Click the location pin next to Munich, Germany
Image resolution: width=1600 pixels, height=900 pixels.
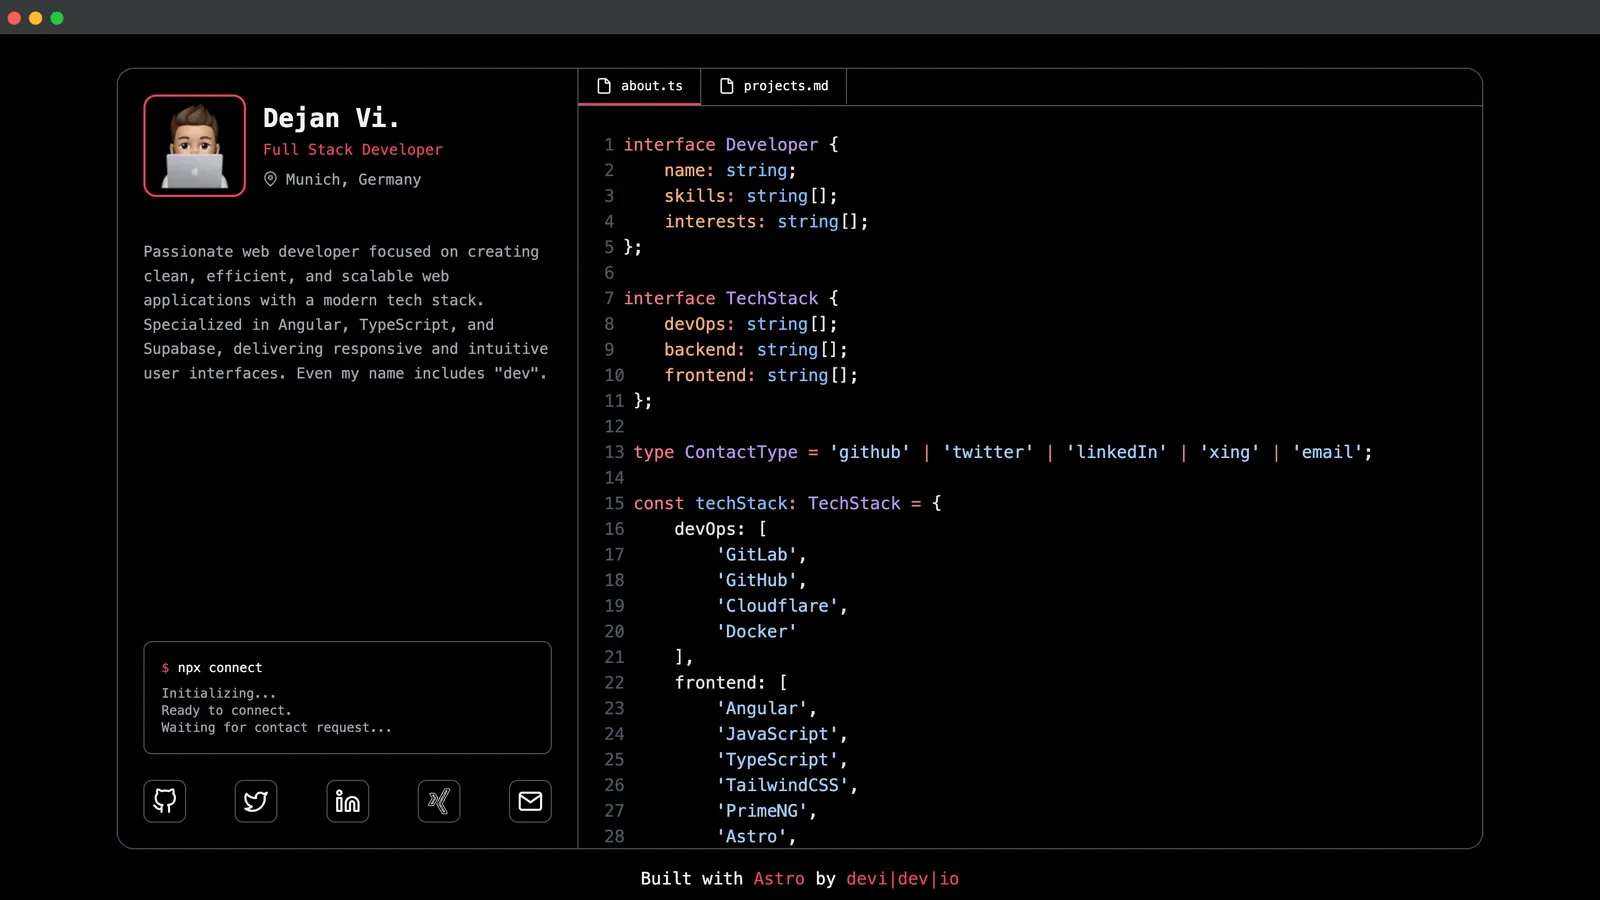(270, 179)
